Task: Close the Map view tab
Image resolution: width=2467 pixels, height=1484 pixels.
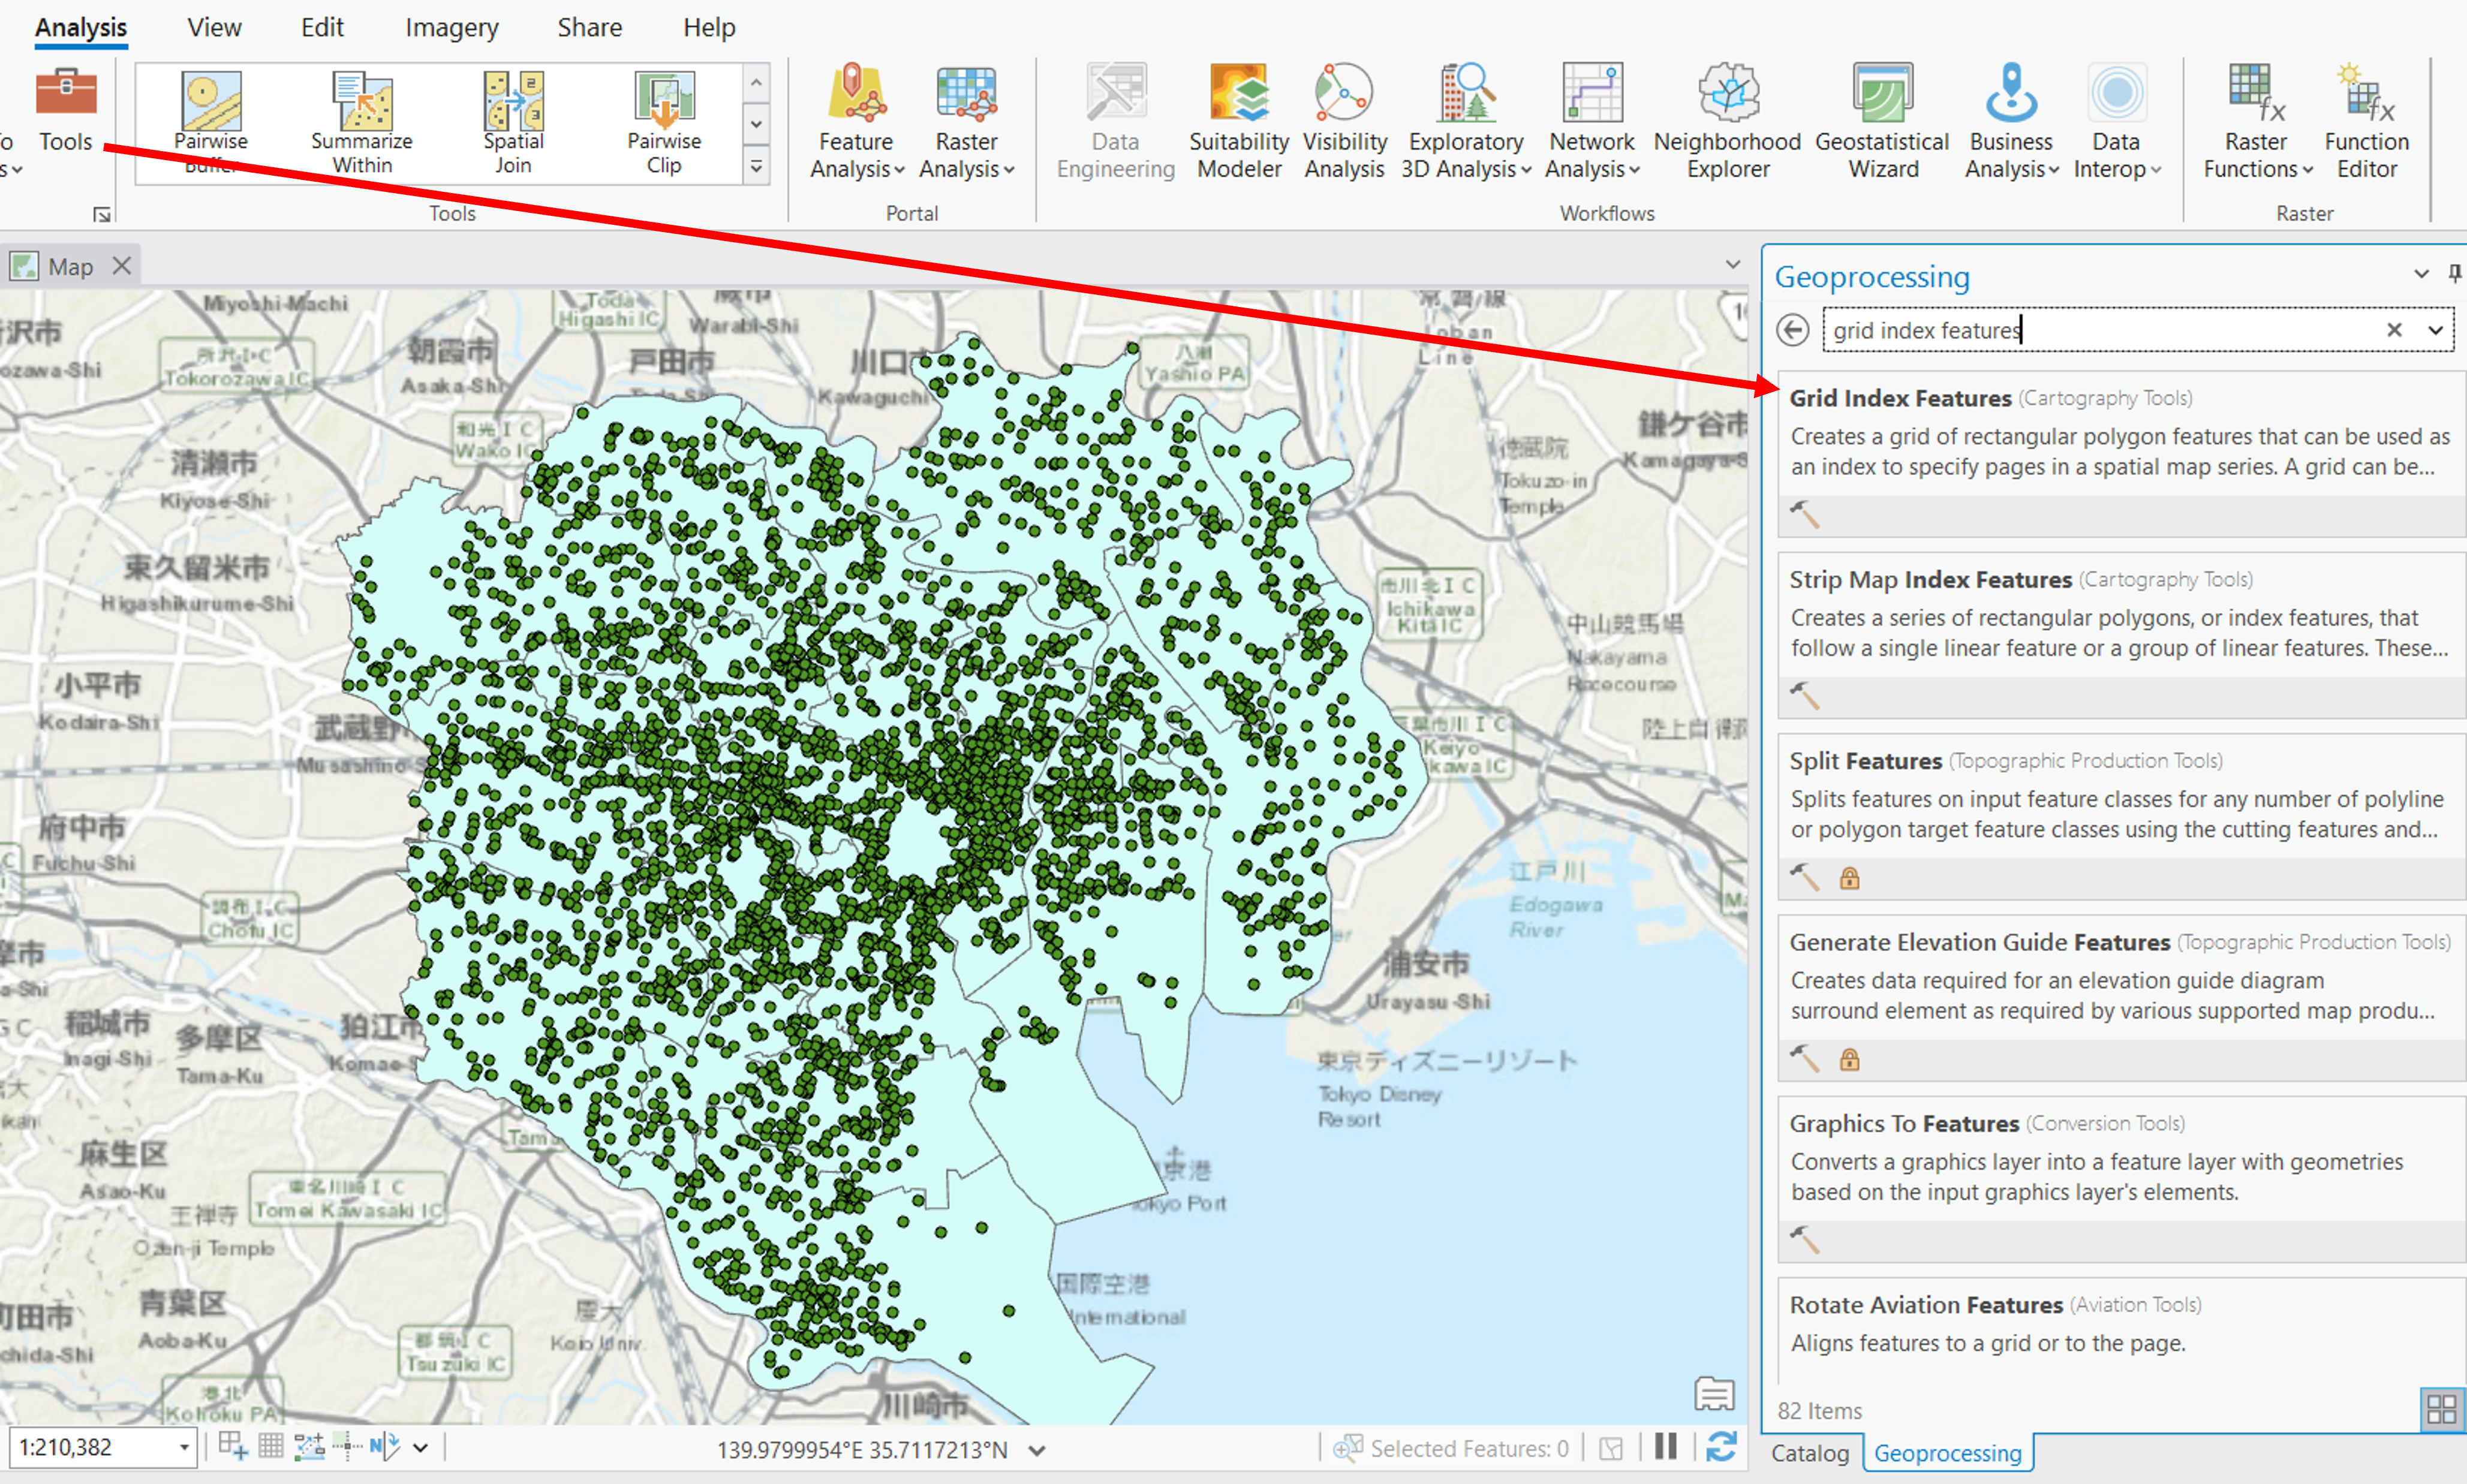Action: point(122,266)
